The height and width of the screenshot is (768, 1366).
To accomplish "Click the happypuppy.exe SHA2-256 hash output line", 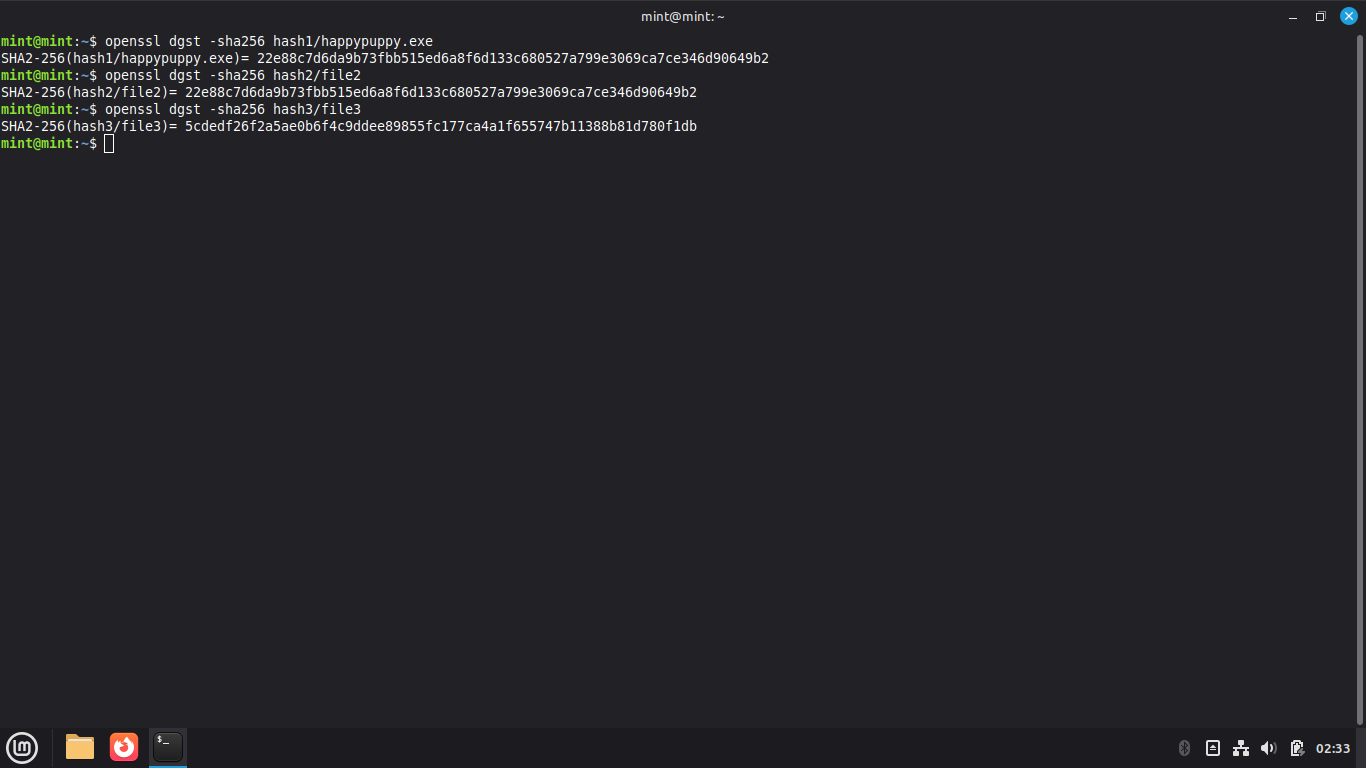I will pos(385,59).
